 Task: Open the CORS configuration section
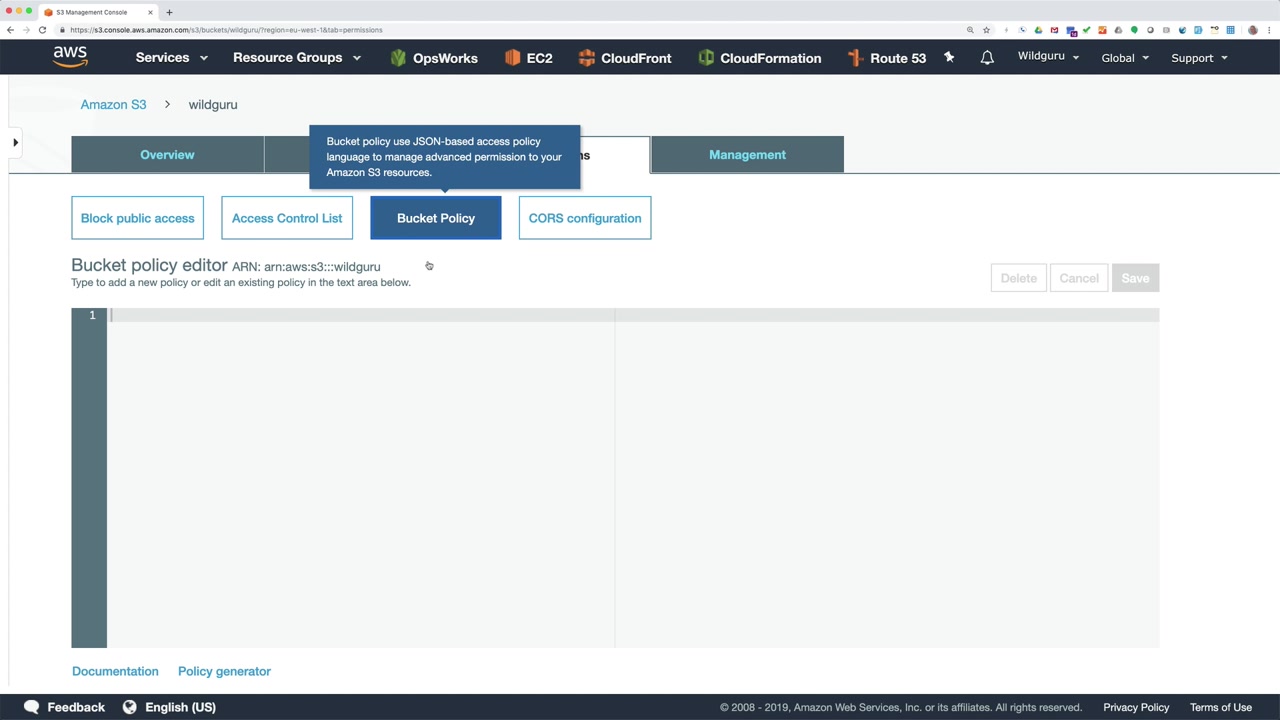tap(585, 218)
